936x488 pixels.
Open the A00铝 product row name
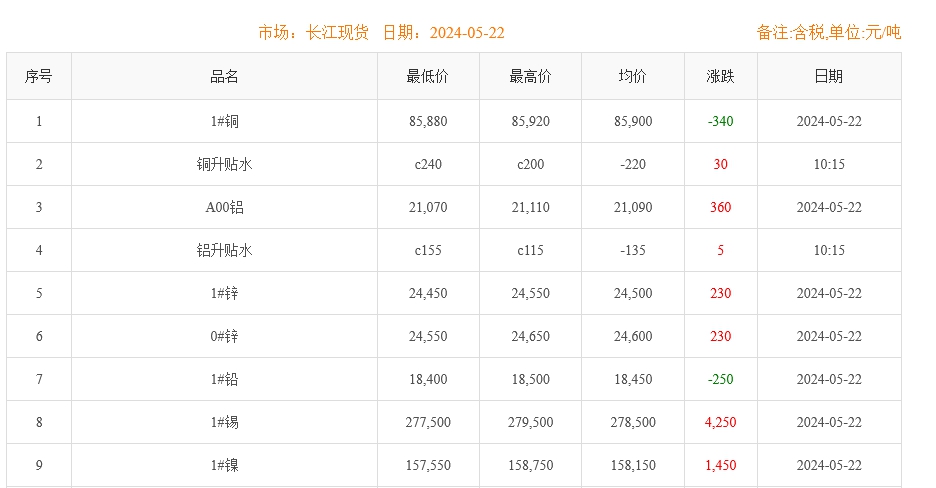tap(224, 208)
